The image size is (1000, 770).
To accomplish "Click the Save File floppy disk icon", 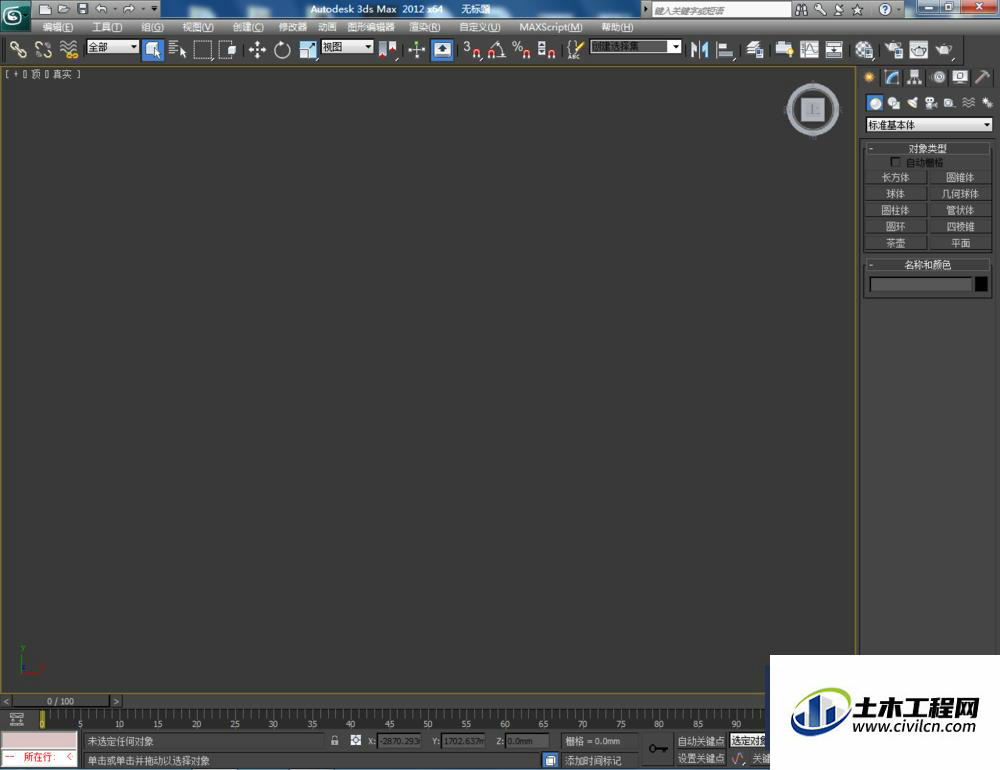I will coord(83,9).
